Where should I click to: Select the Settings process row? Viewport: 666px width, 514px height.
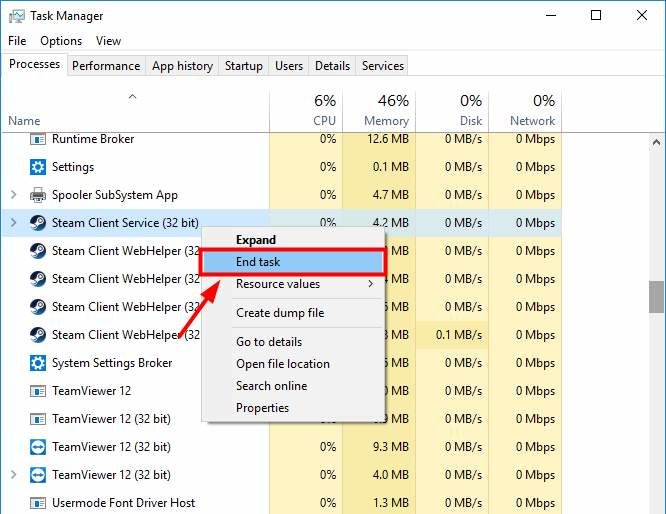[281, 167]
